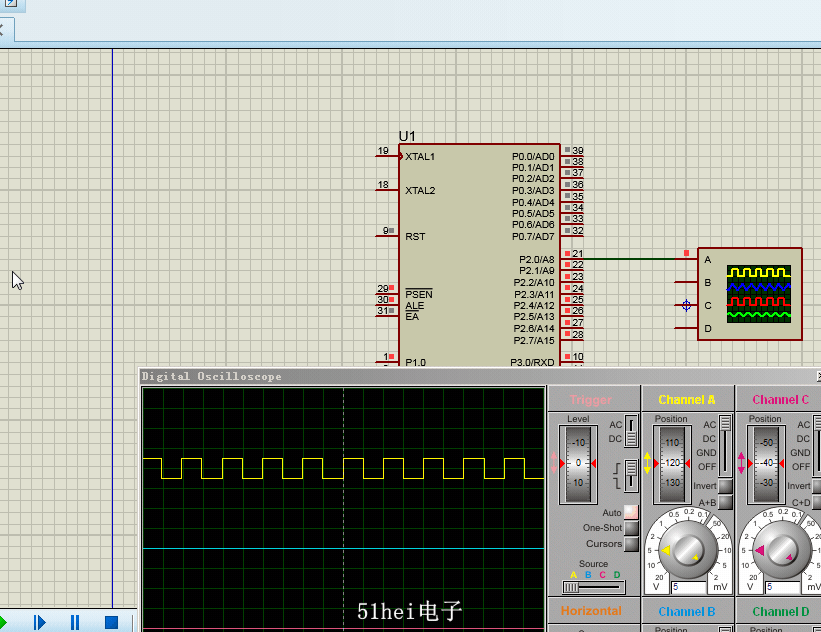
Task: Click the P1.0 pin label
Action: click(x=415, y=362)
